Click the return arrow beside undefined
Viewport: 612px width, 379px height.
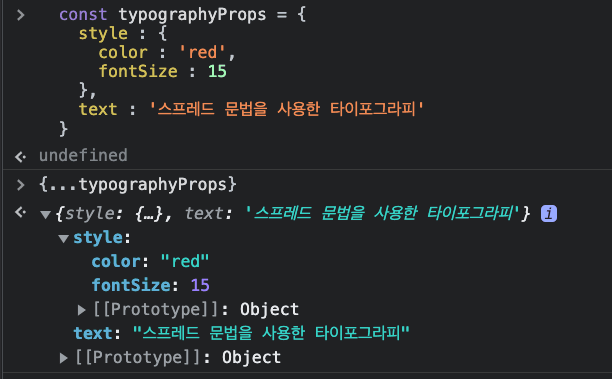click(x=20, y=157)
